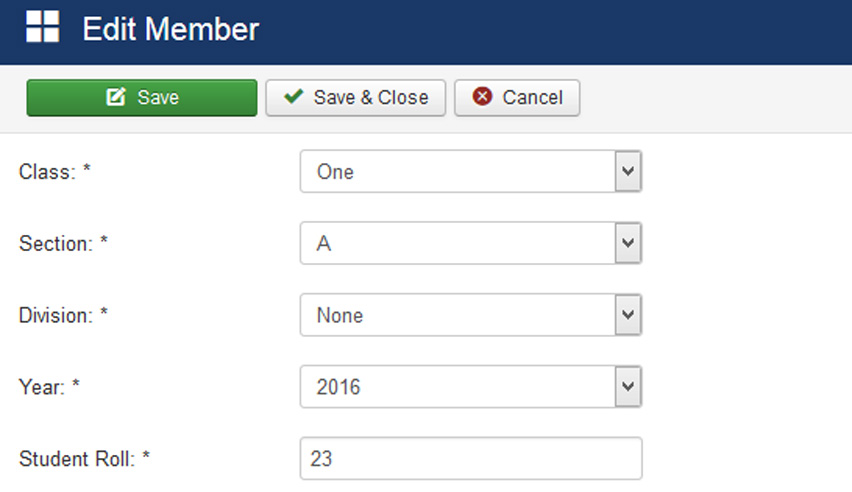Cancel editing the member
Screen dimensions: 852x492
point(517,98)
